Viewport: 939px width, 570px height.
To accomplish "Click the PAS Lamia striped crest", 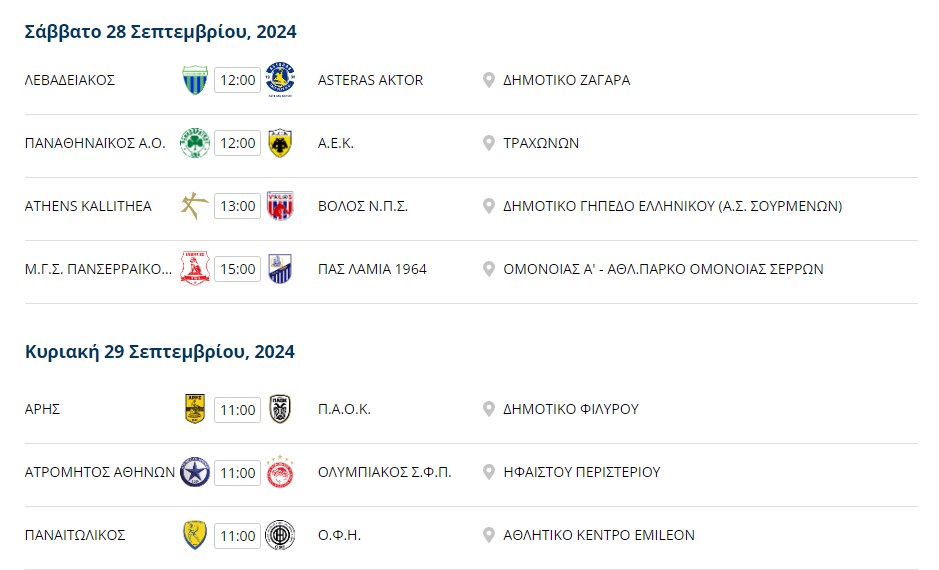I will [280, 269].
